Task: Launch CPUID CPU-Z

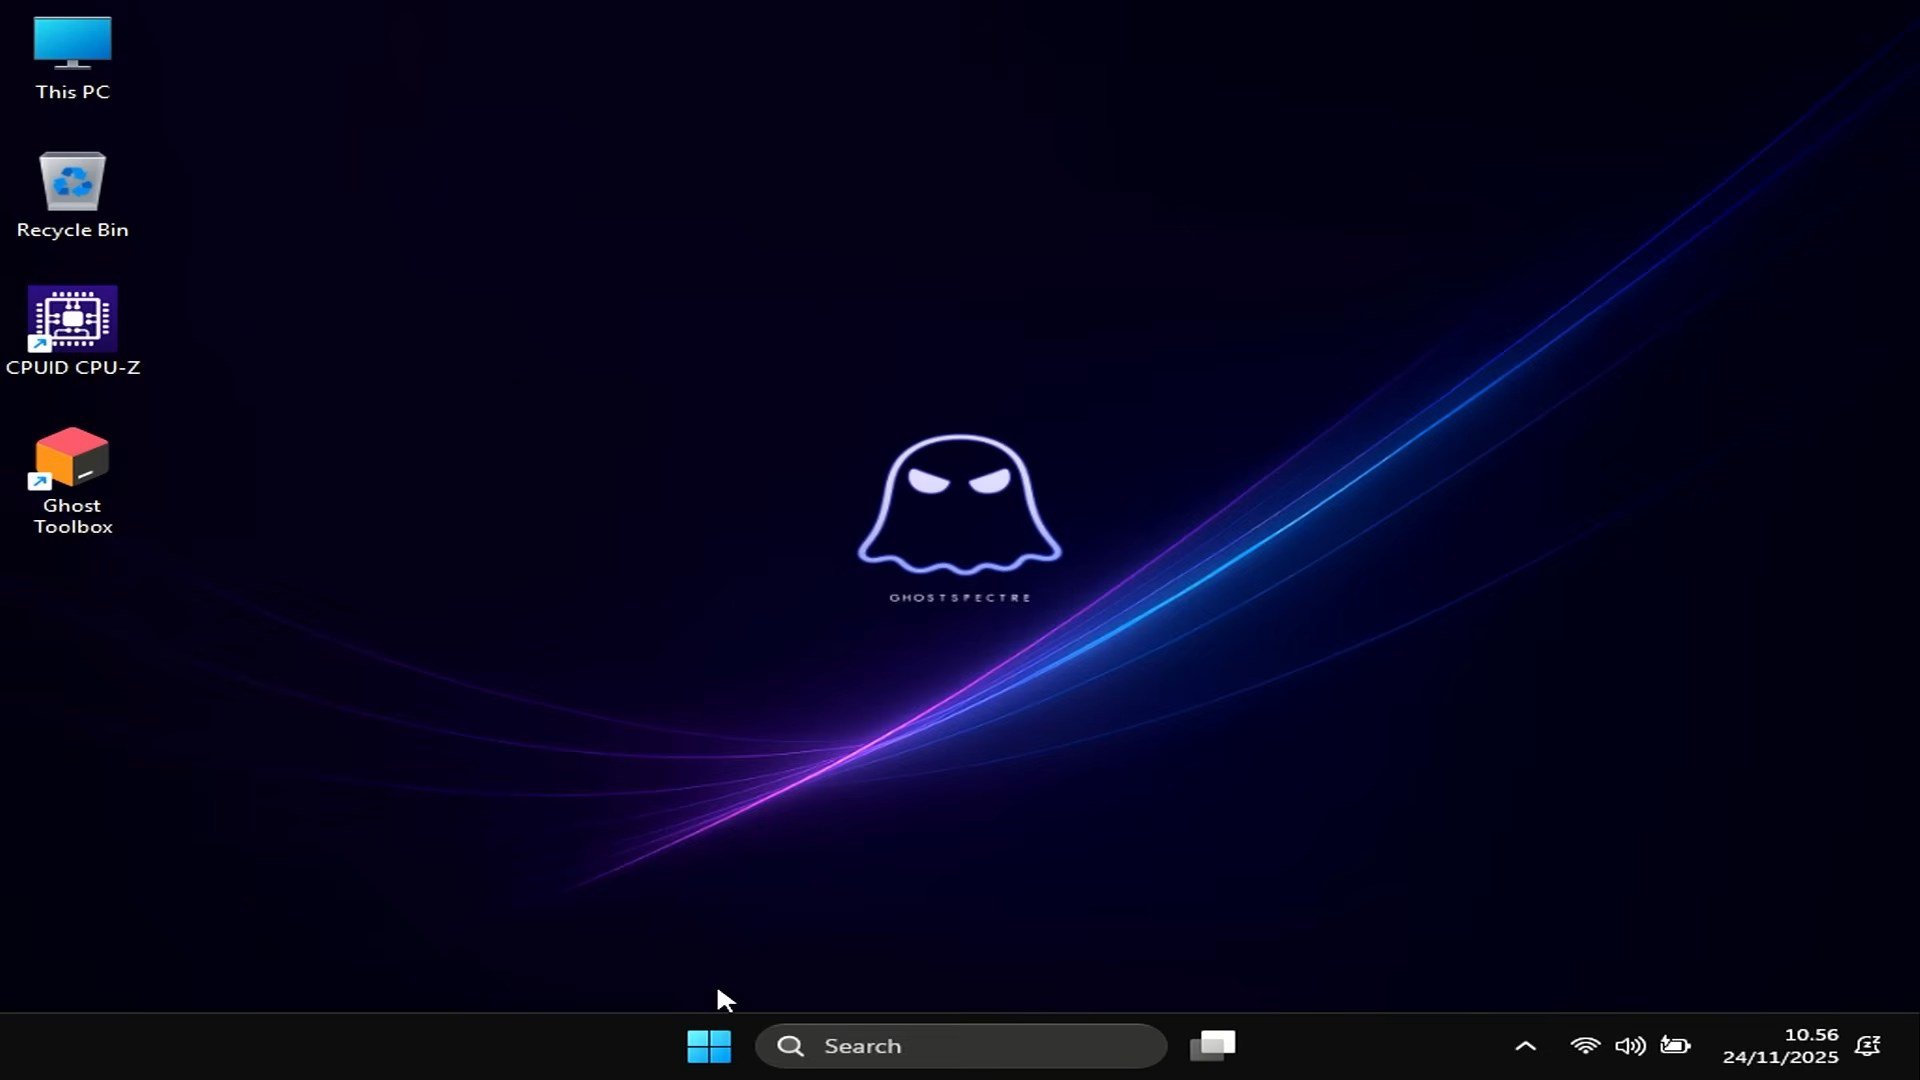Action: [x=70, y=320]
